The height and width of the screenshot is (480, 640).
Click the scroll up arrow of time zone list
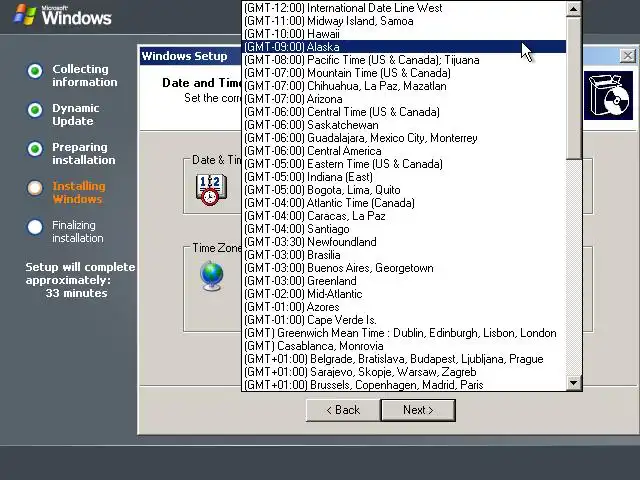tap(573, 9)
